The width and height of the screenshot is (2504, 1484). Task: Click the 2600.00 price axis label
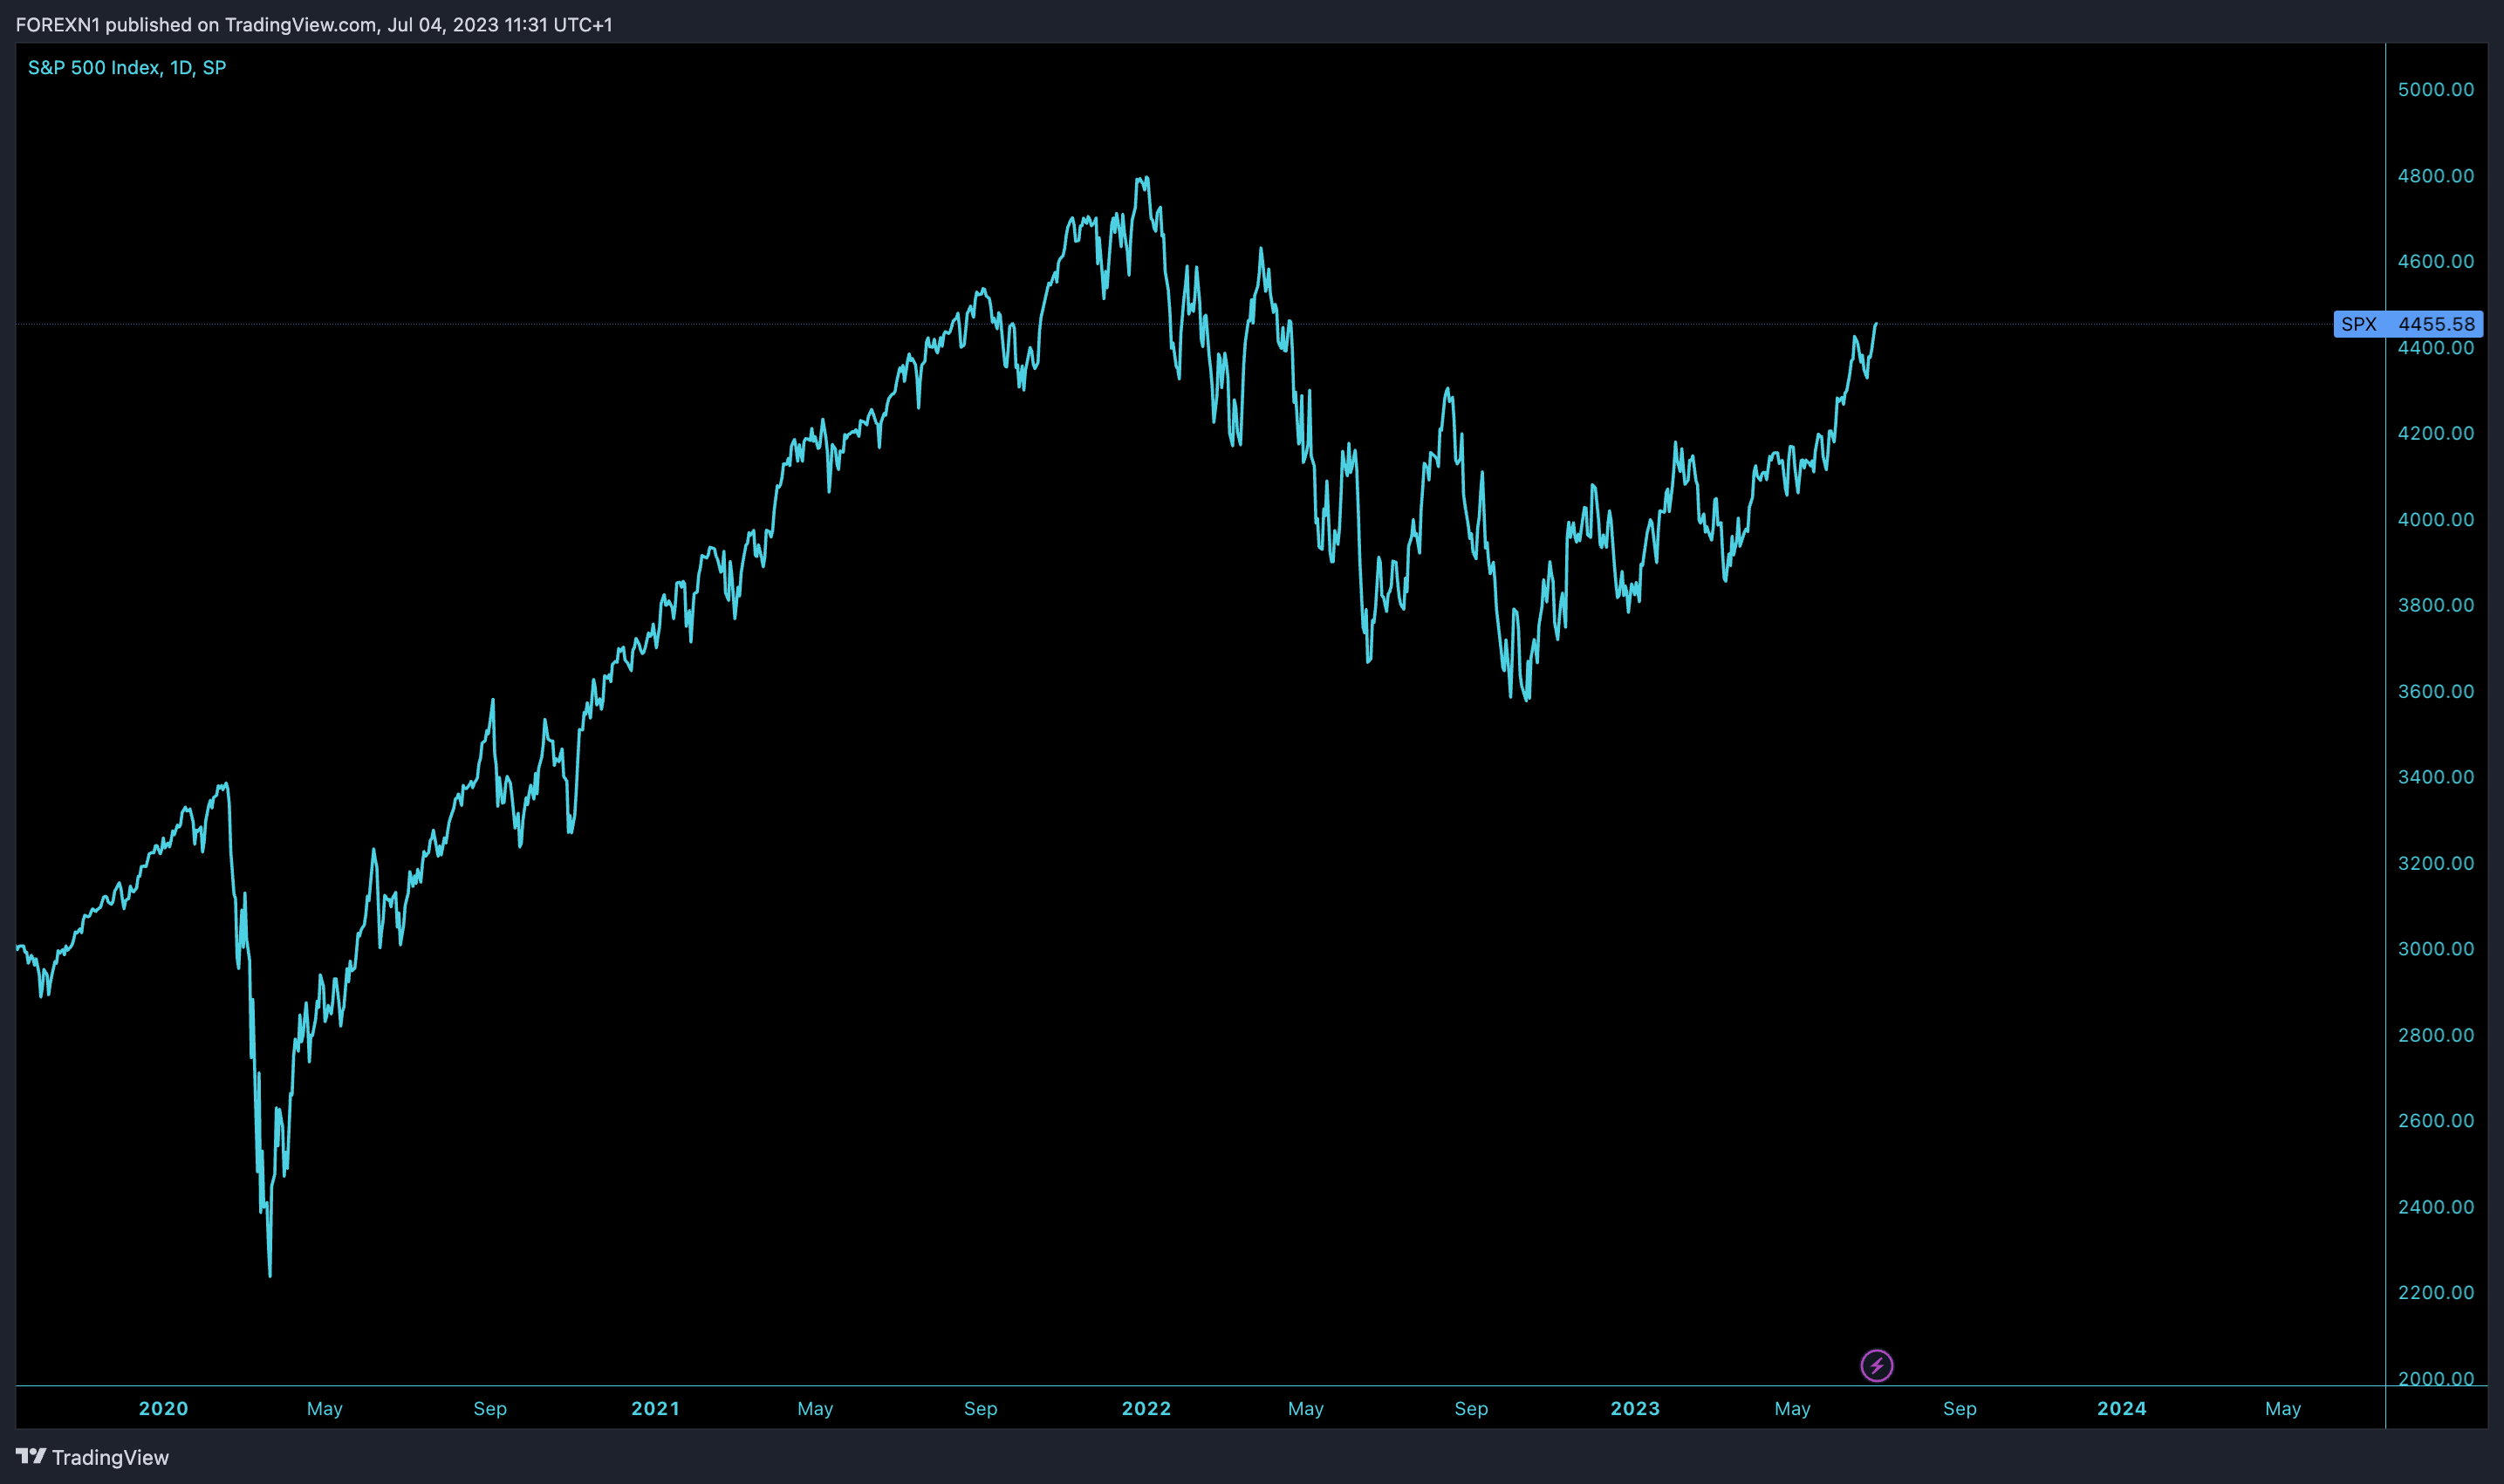(x=2436, y=1121)
